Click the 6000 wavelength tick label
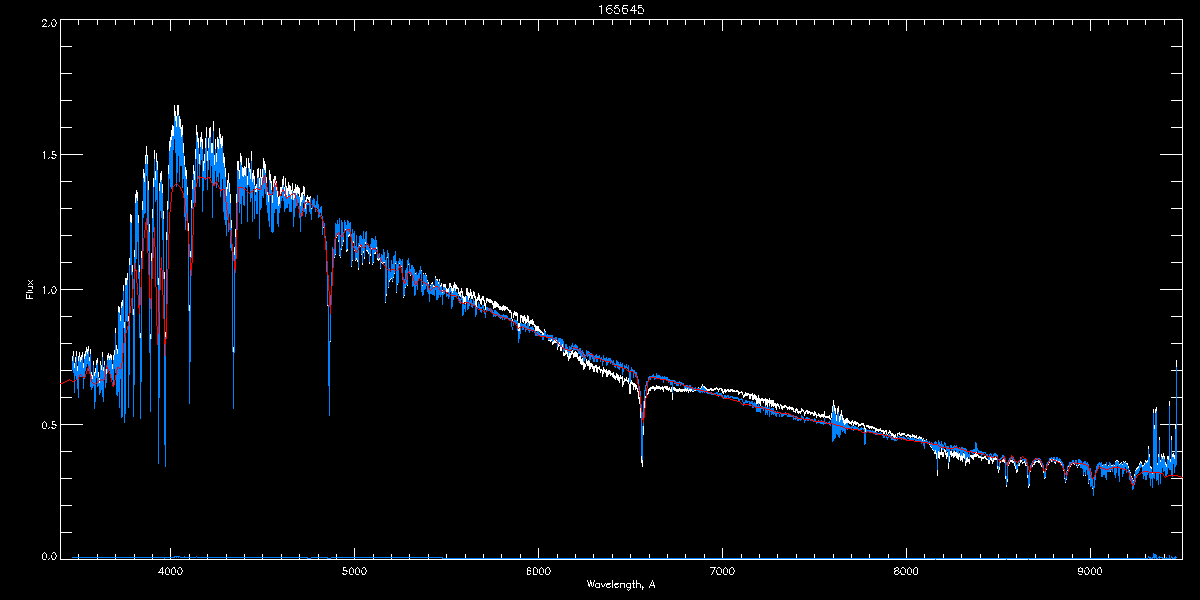Screen dimensions: 1200x600 538,572
